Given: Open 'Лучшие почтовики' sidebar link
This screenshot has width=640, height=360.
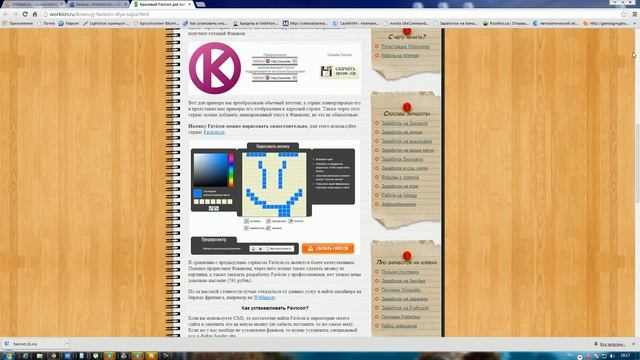Looking at the screenshot, I should tap(400, 272).
